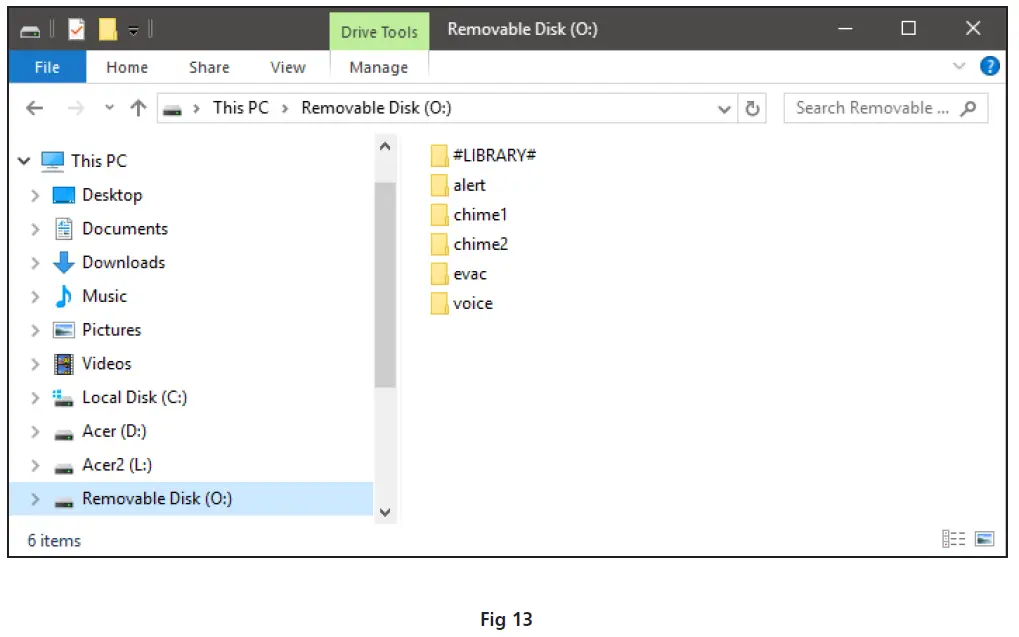This screenshot has width=1019, height=637.
Task: Refresh the folder view
Action: (x=752, y=109)
